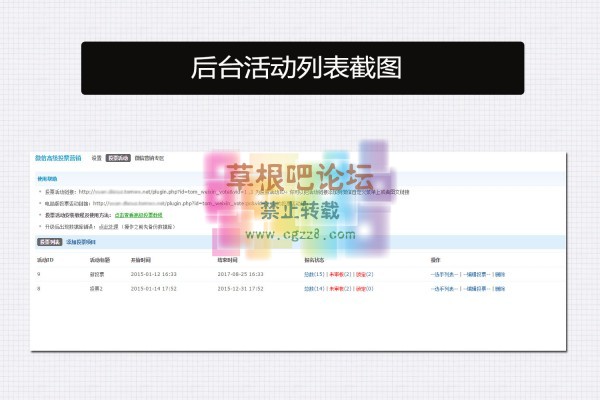
Task: Click the blue add-vote-activity link beside 投票列表
Action: 81,242
